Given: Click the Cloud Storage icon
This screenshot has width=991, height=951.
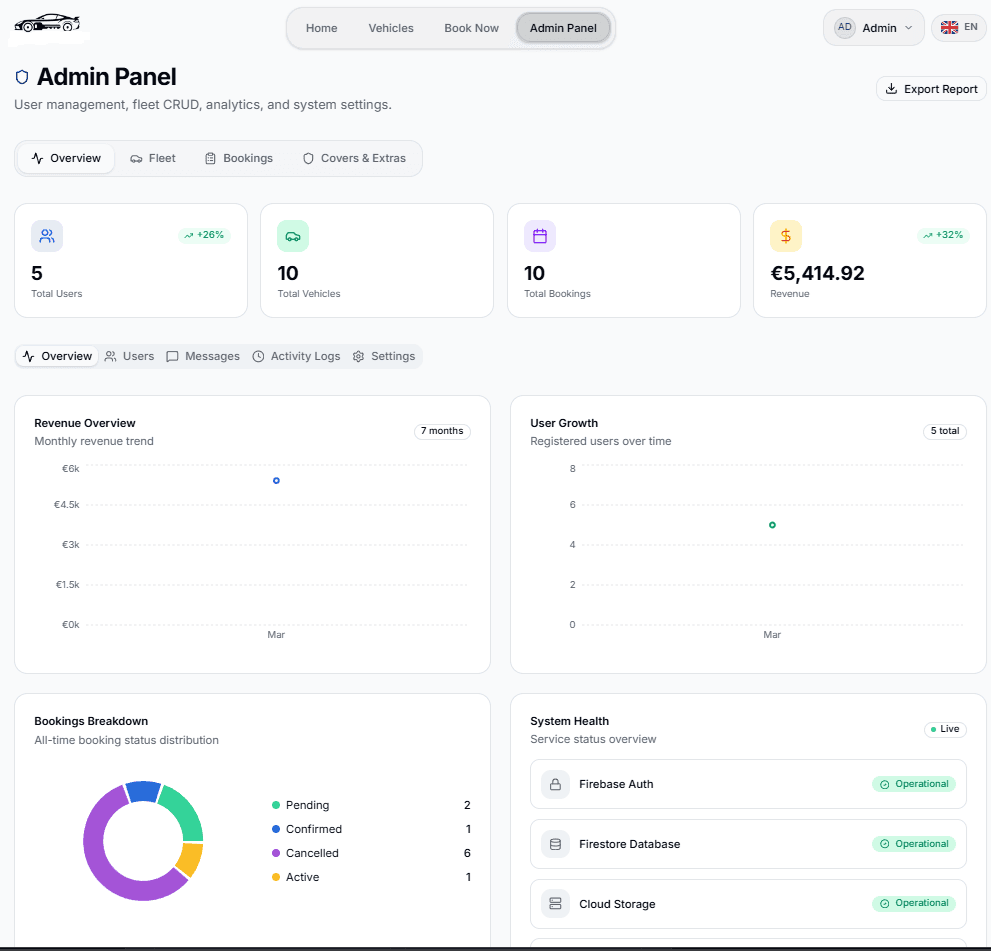Looking at the screenshot, I should click(555, 903).
